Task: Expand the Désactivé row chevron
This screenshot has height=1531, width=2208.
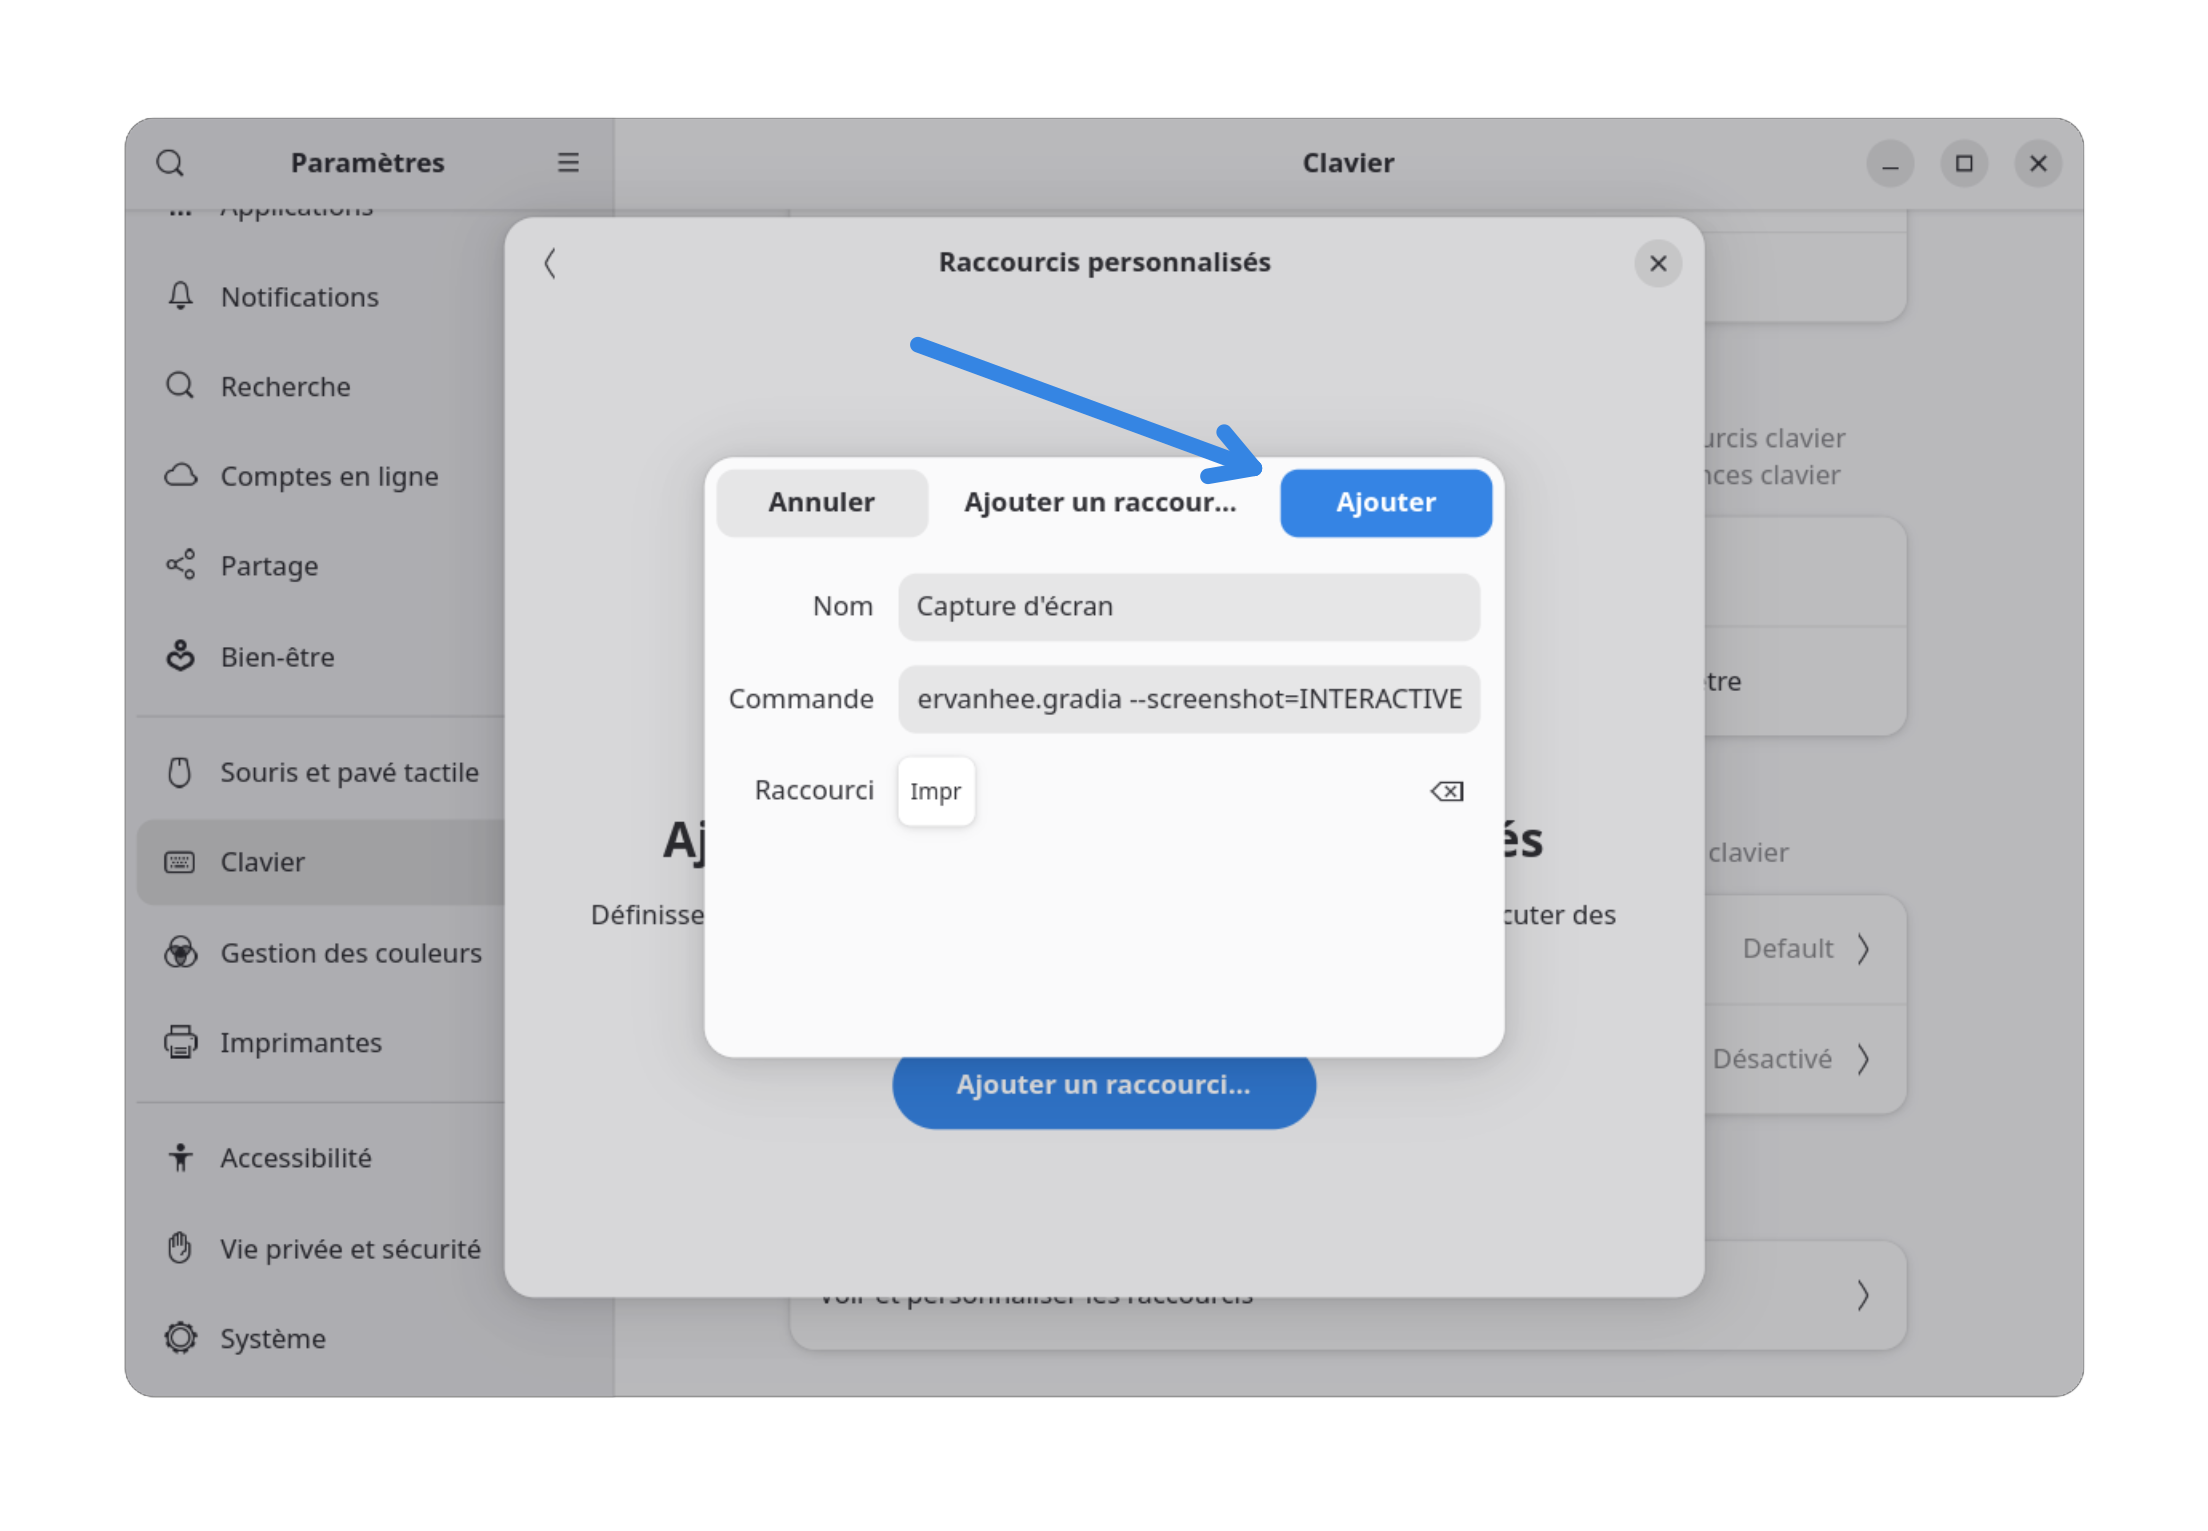Action: (x=1862, y=1058)
